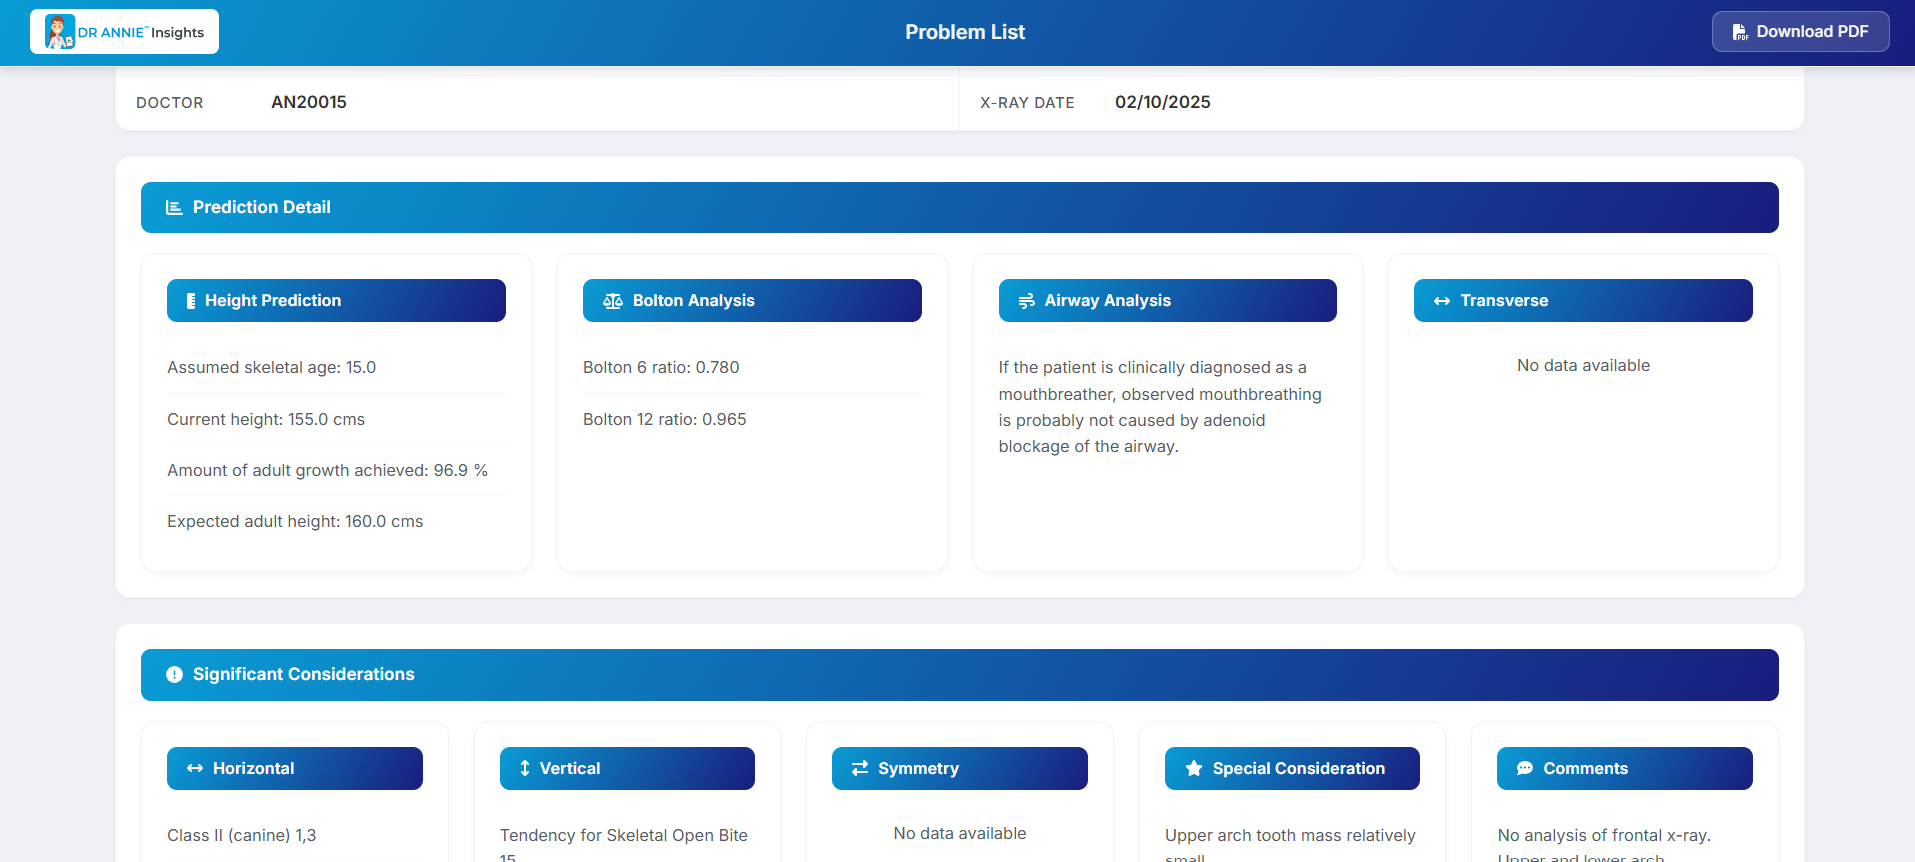Image resolution: width=1915 pixels, height=862 pixels.
Task: Click 'No analysis of frontal x-ray.' text
Action: pos(1604,836)
